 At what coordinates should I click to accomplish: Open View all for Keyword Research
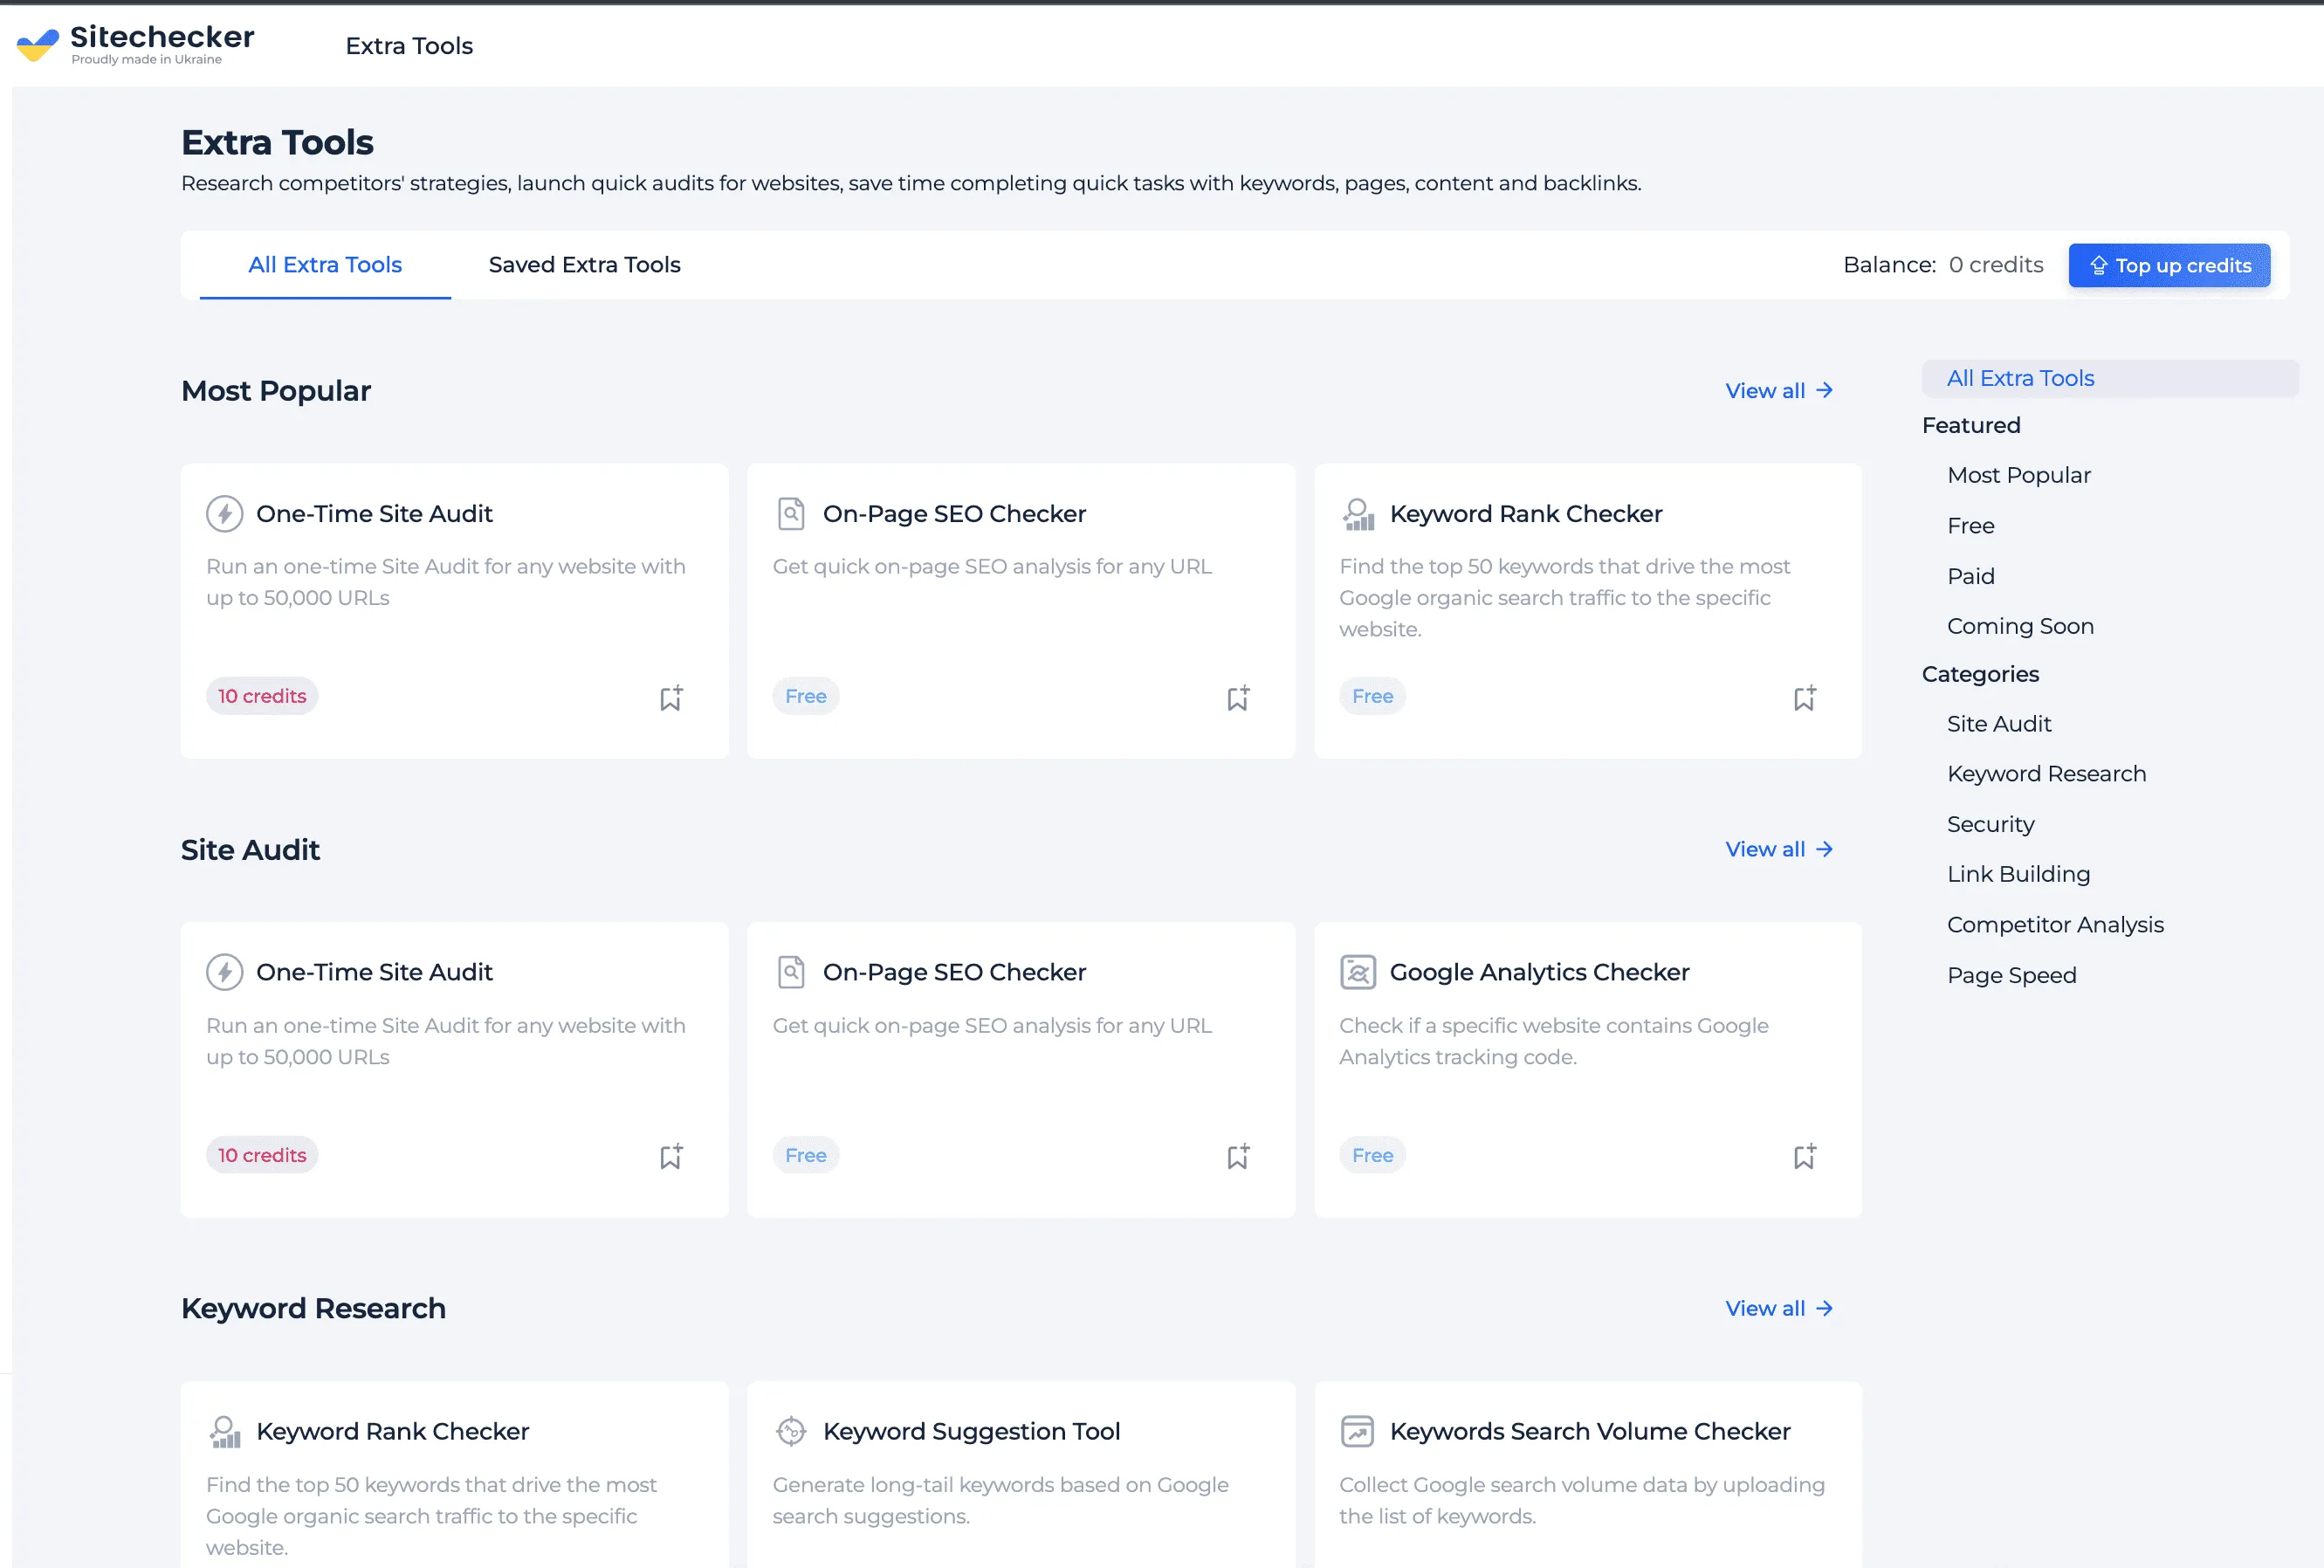coord(1778,1308)
